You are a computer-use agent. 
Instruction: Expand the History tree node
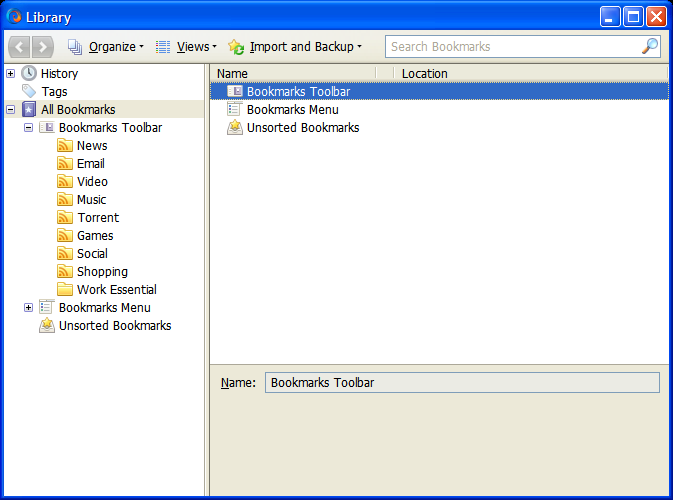pos(11,73)
